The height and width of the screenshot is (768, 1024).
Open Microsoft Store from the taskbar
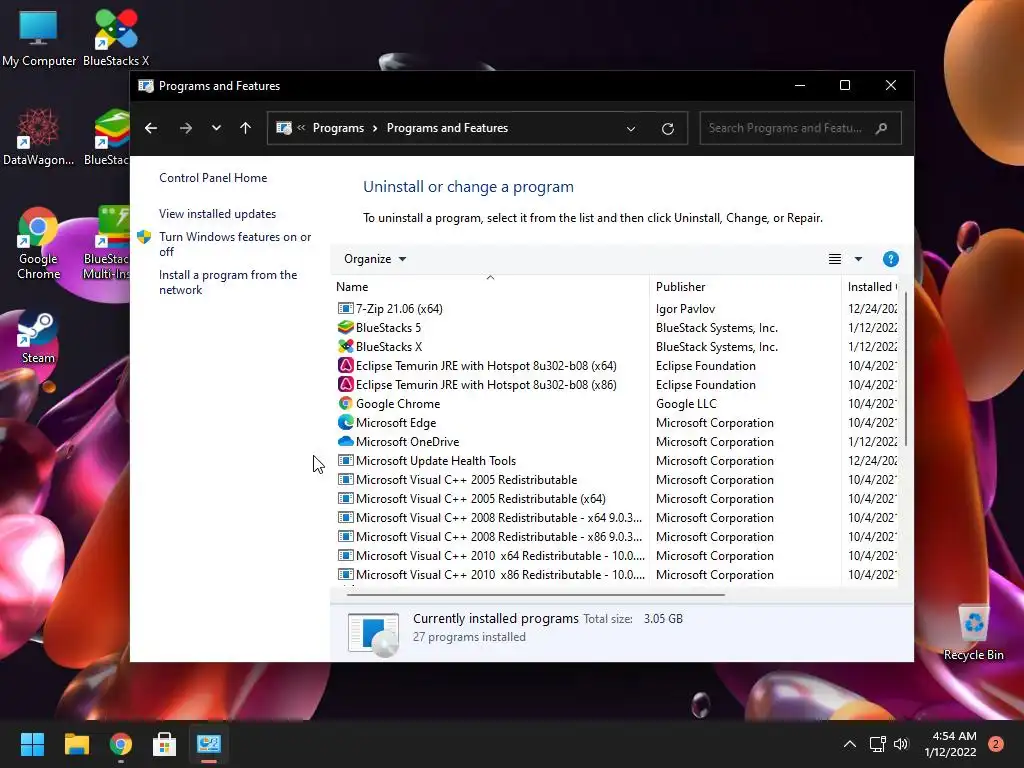click(165, 744)
